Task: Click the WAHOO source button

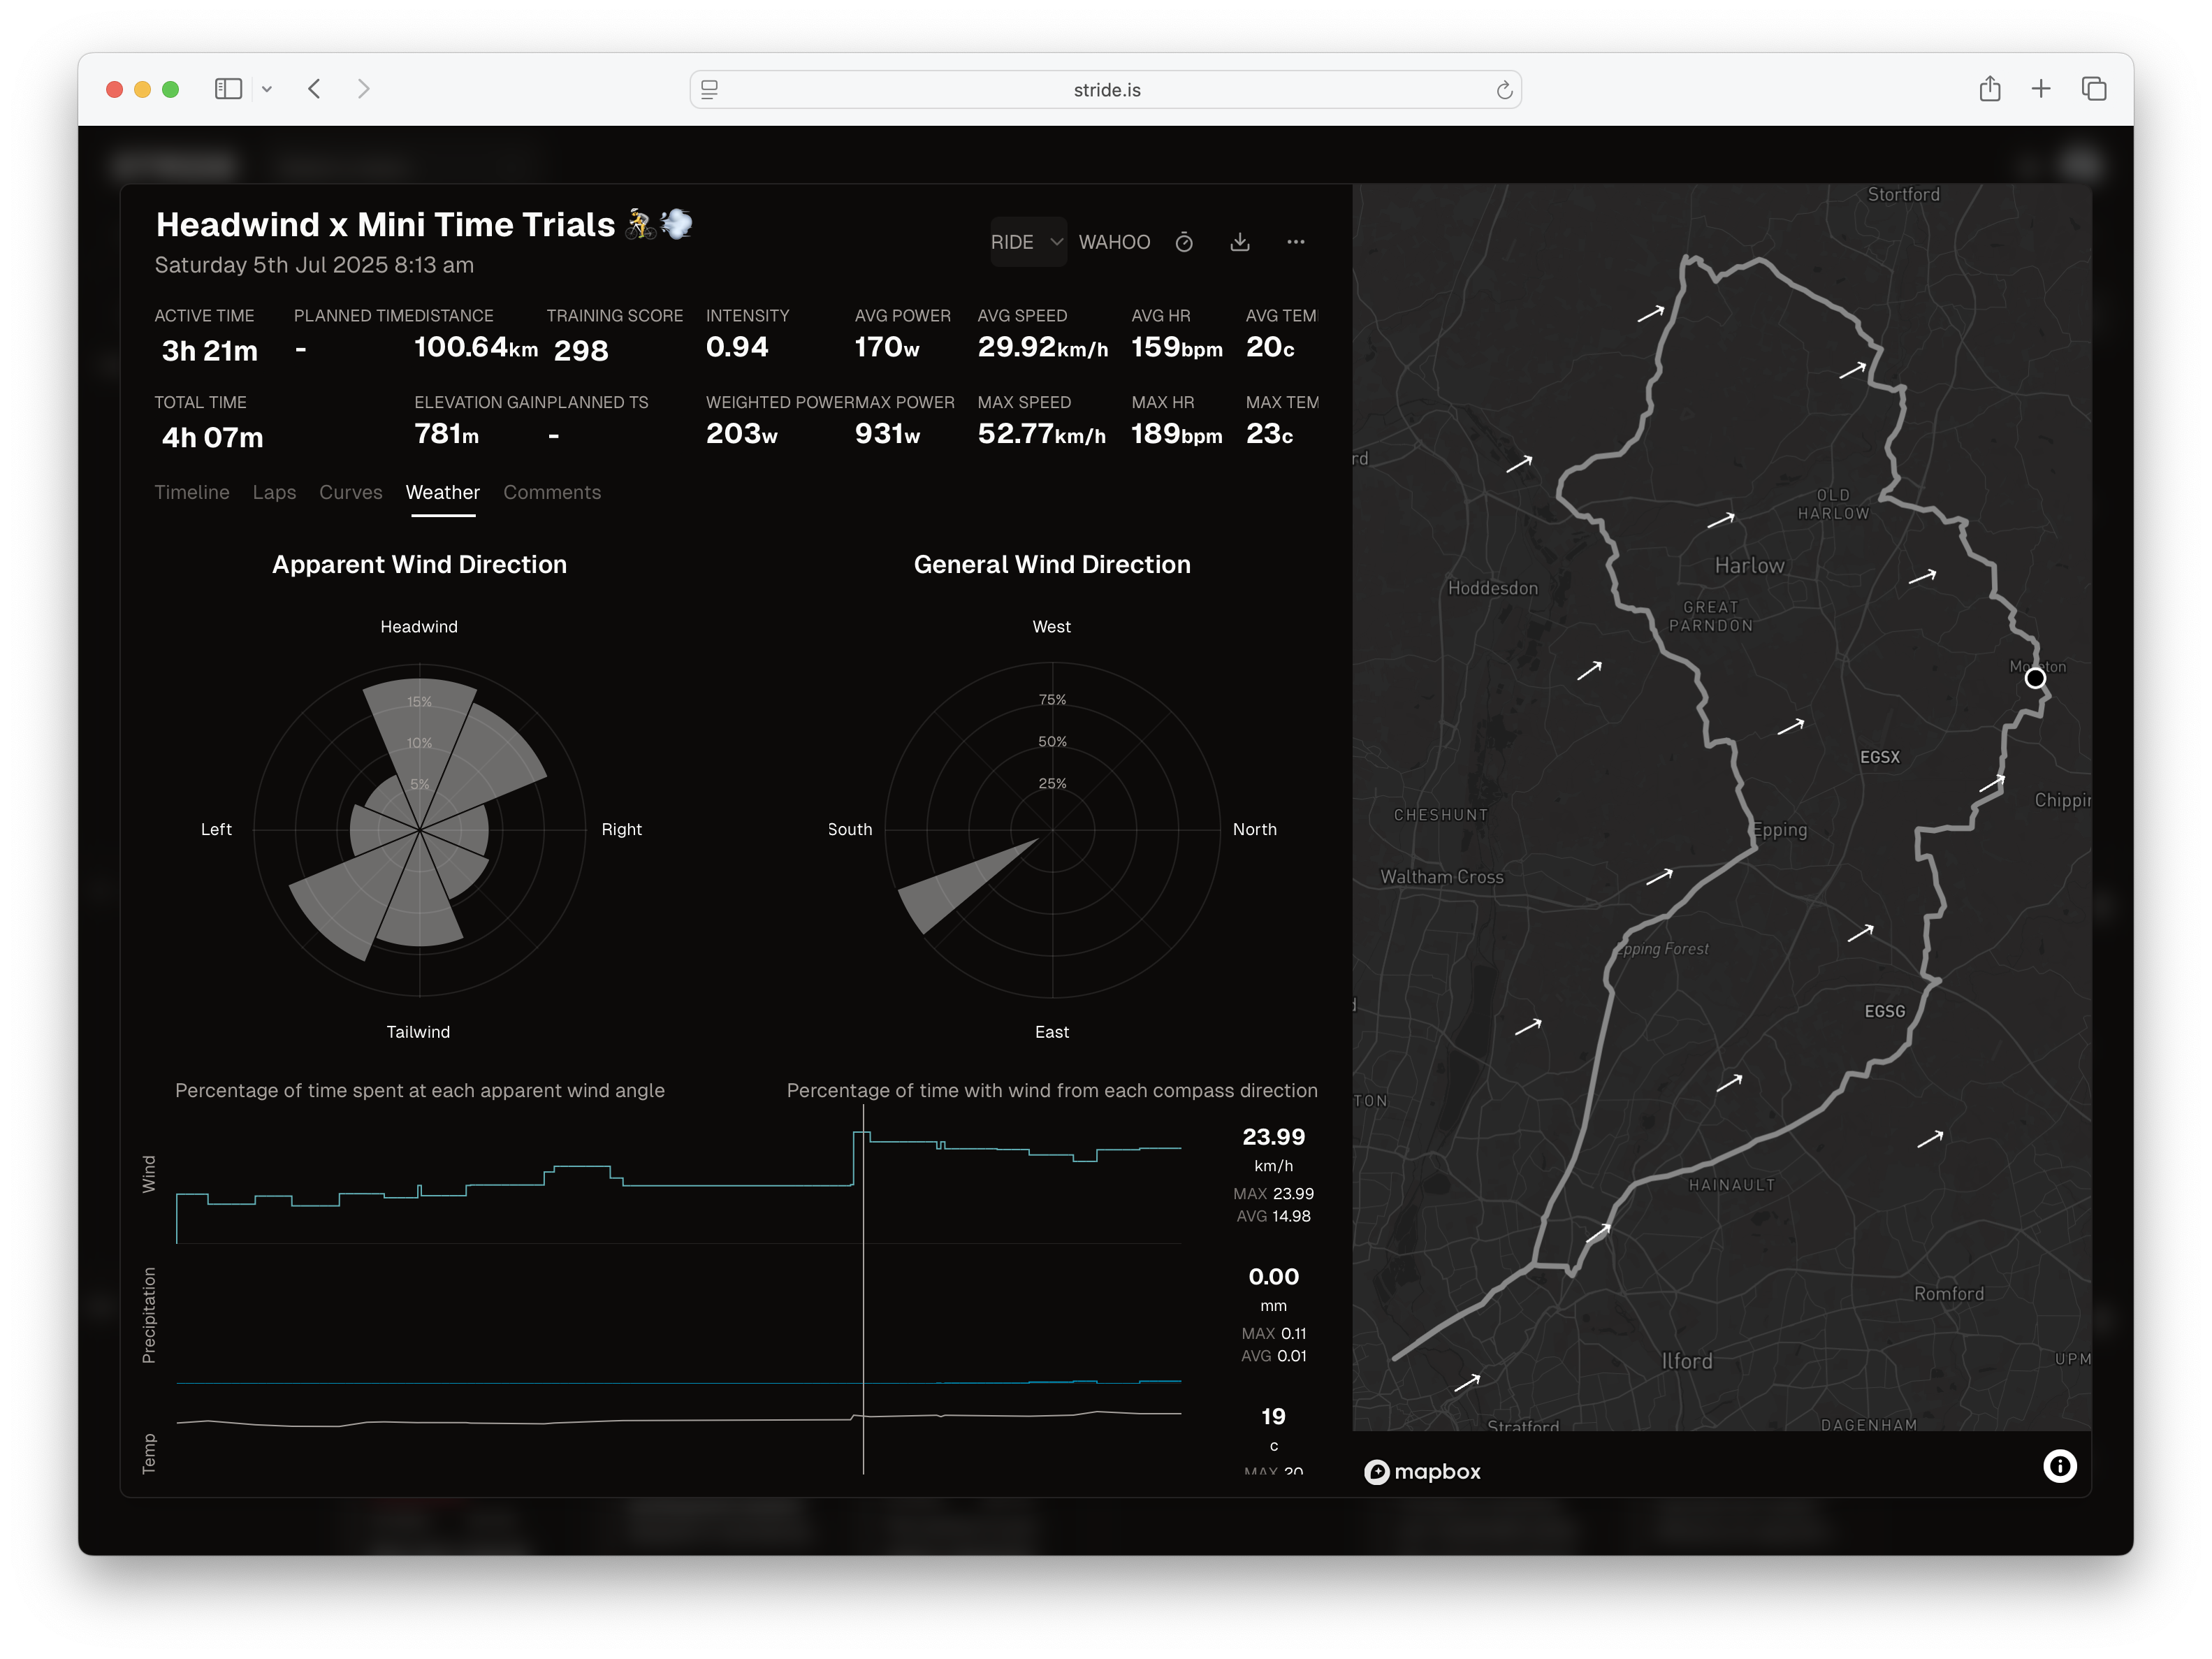Action: point(1114,242)
